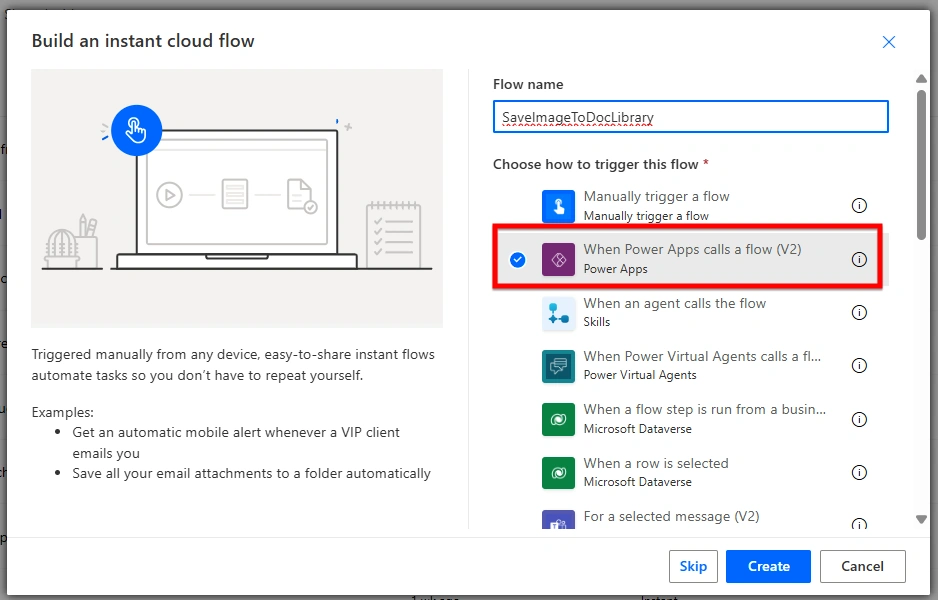This screenshot has width=938, height=600.
Task: Select When Power Virtual Agents calls a flow
Action: click(x=690, y=366)
